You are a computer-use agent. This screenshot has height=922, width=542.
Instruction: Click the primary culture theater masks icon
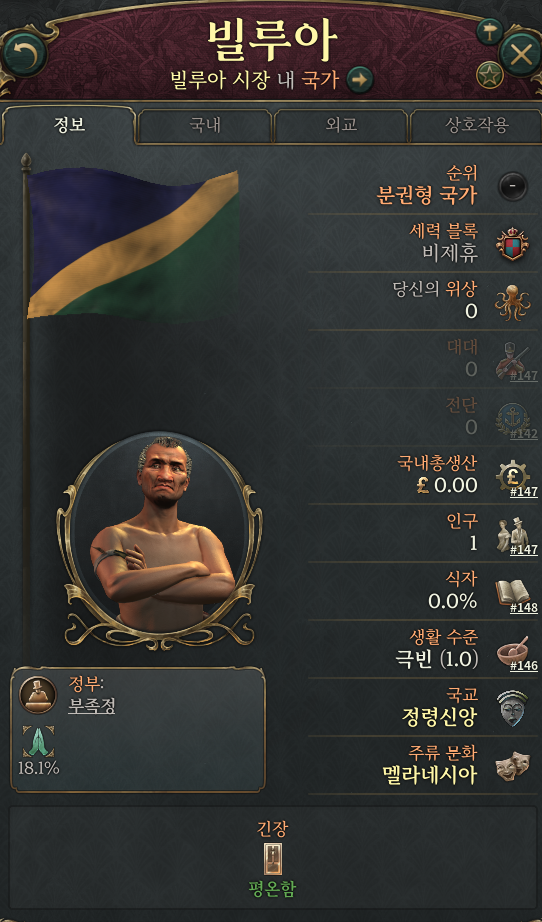coord(512,766)
